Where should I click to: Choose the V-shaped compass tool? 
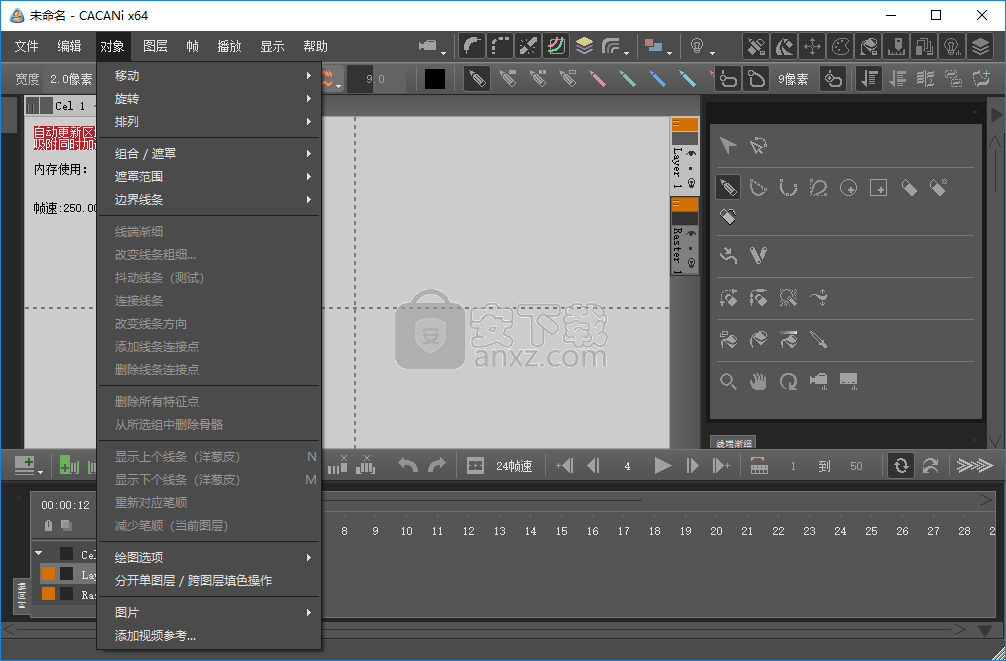(x=758, y=255)
